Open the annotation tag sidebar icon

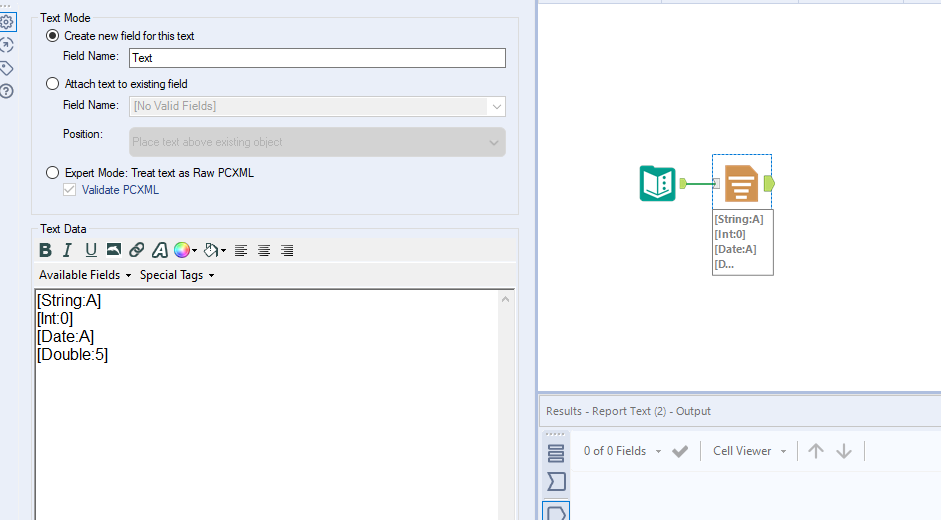point(7,68)
